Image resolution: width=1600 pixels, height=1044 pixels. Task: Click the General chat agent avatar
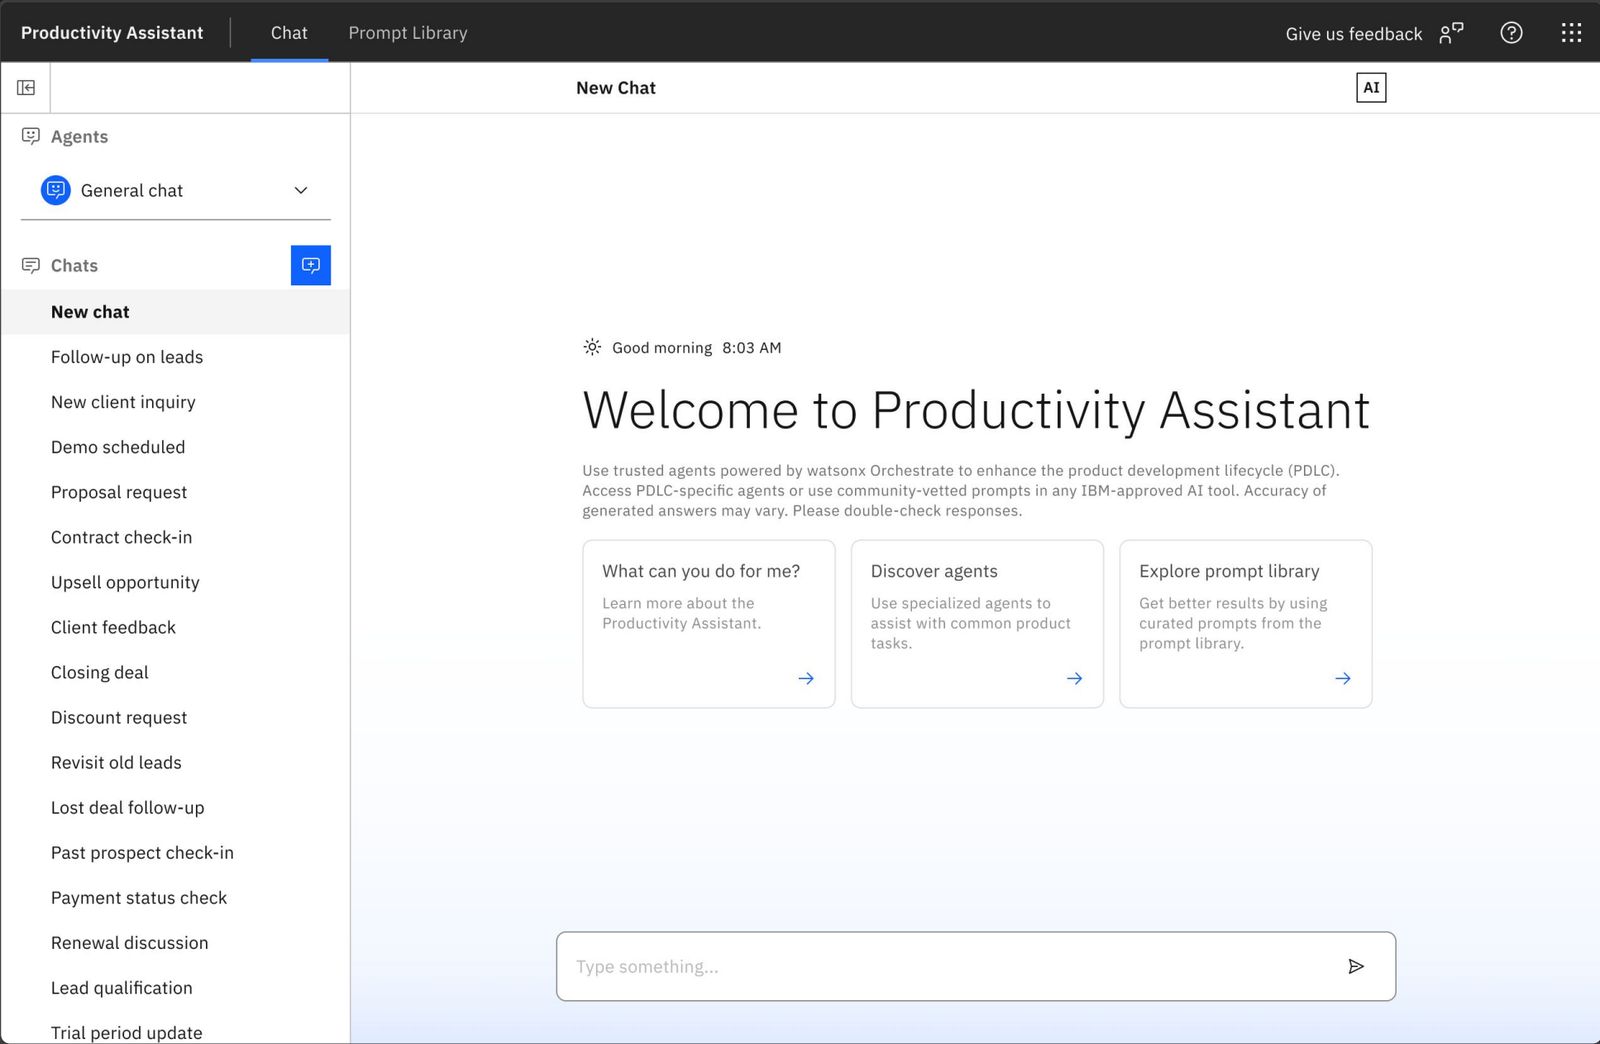point(56,190)
